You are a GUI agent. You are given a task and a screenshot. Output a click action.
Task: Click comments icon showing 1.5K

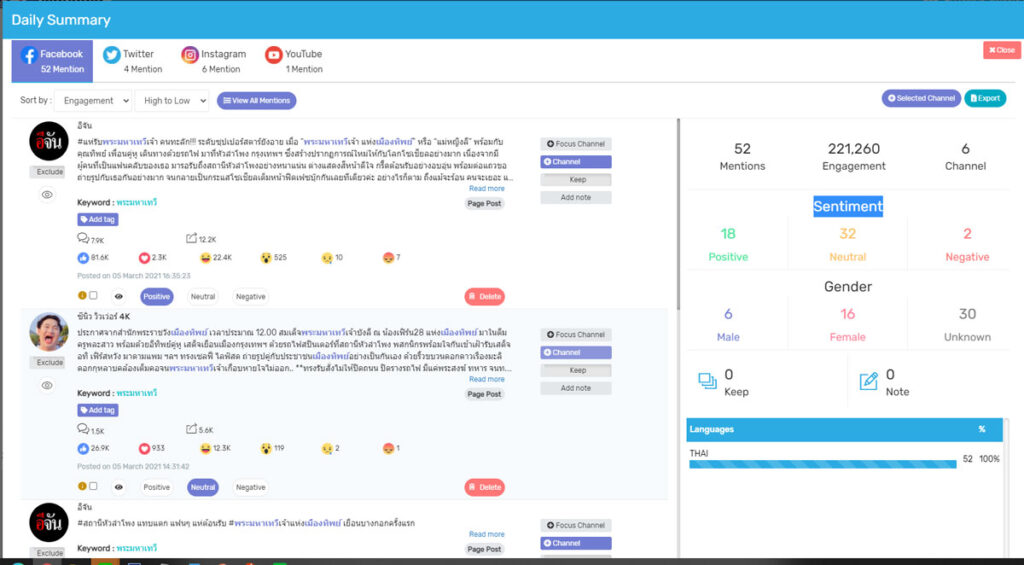pyautogui.click(x=83, y=429)
